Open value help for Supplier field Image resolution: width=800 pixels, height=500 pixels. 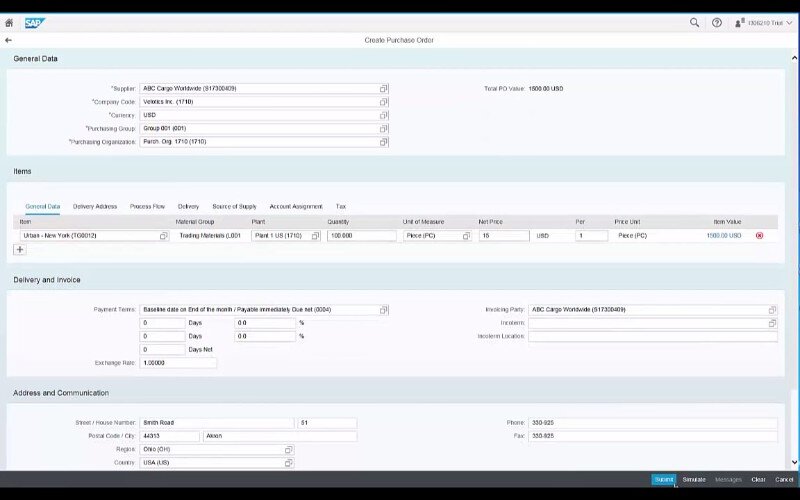pyautogui.click(x=383, y=89)
